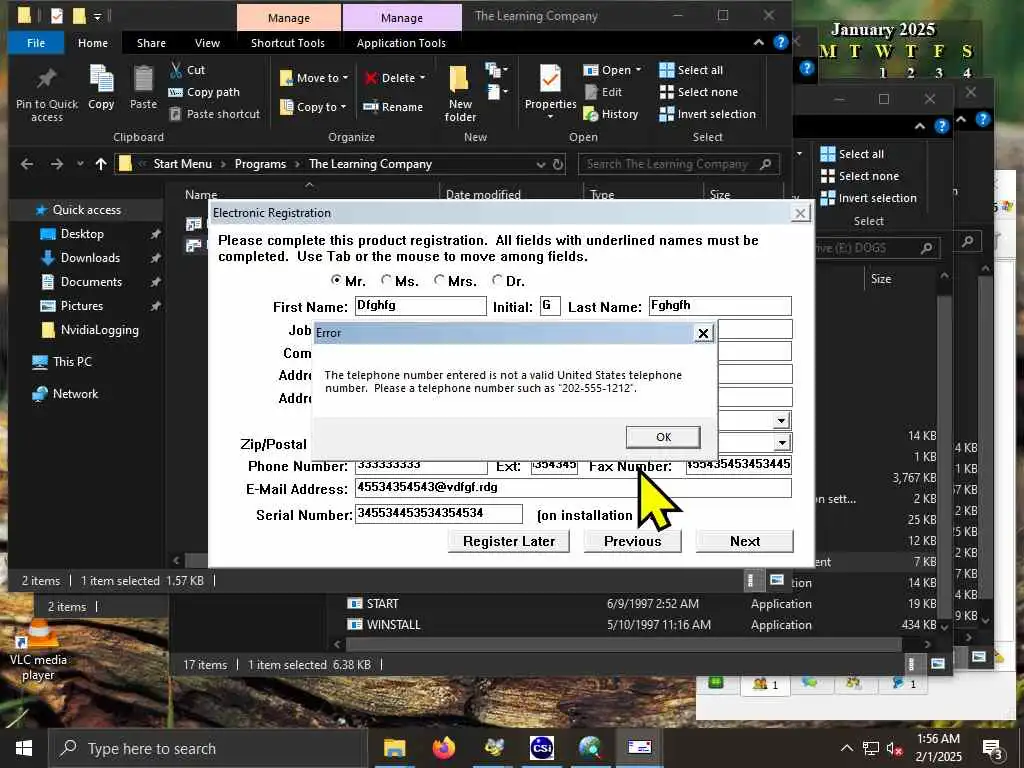Select Copy path command

click(x=204, y=92)
